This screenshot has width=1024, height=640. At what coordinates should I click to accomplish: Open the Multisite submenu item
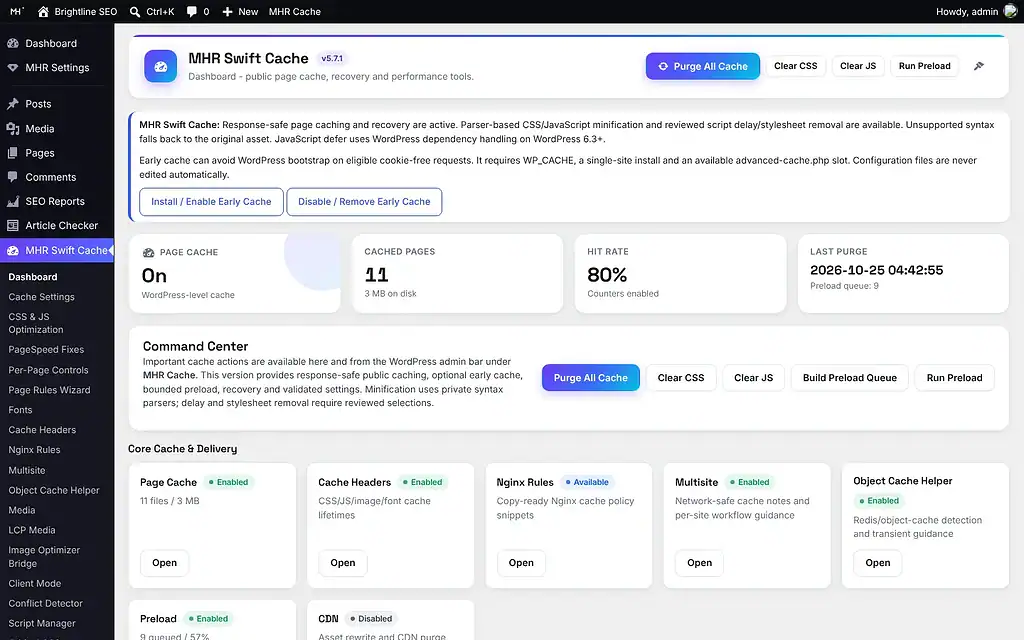coord(27,470)
